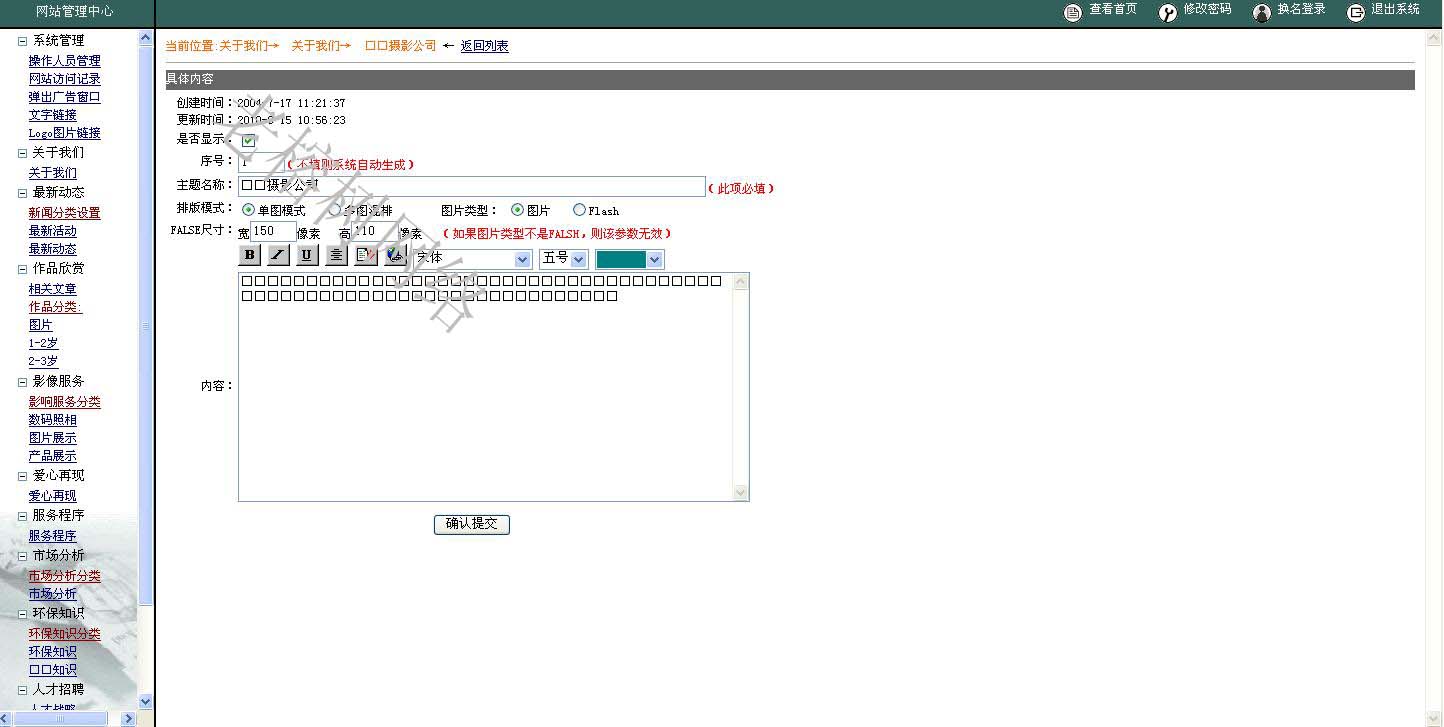The width and height of the screenshot is (1444, 727).
Task: Click the 高 height input field
Action: pos(375,231)
